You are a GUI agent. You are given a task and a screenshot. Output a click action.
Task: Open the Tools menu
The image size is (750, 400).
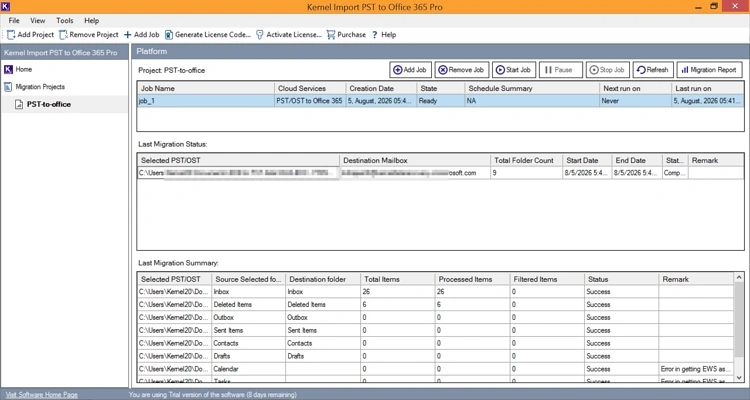[65, 21]
